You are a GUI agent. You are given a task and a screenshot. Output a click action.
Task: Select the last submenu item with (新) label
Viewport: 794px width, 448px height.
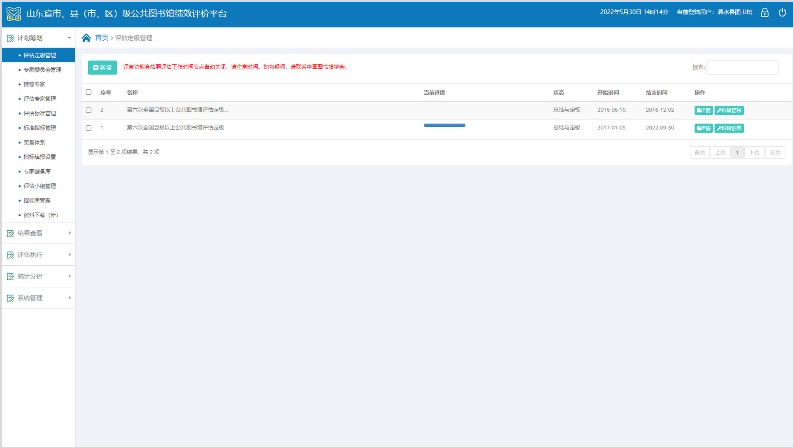(x=40, y=215)
